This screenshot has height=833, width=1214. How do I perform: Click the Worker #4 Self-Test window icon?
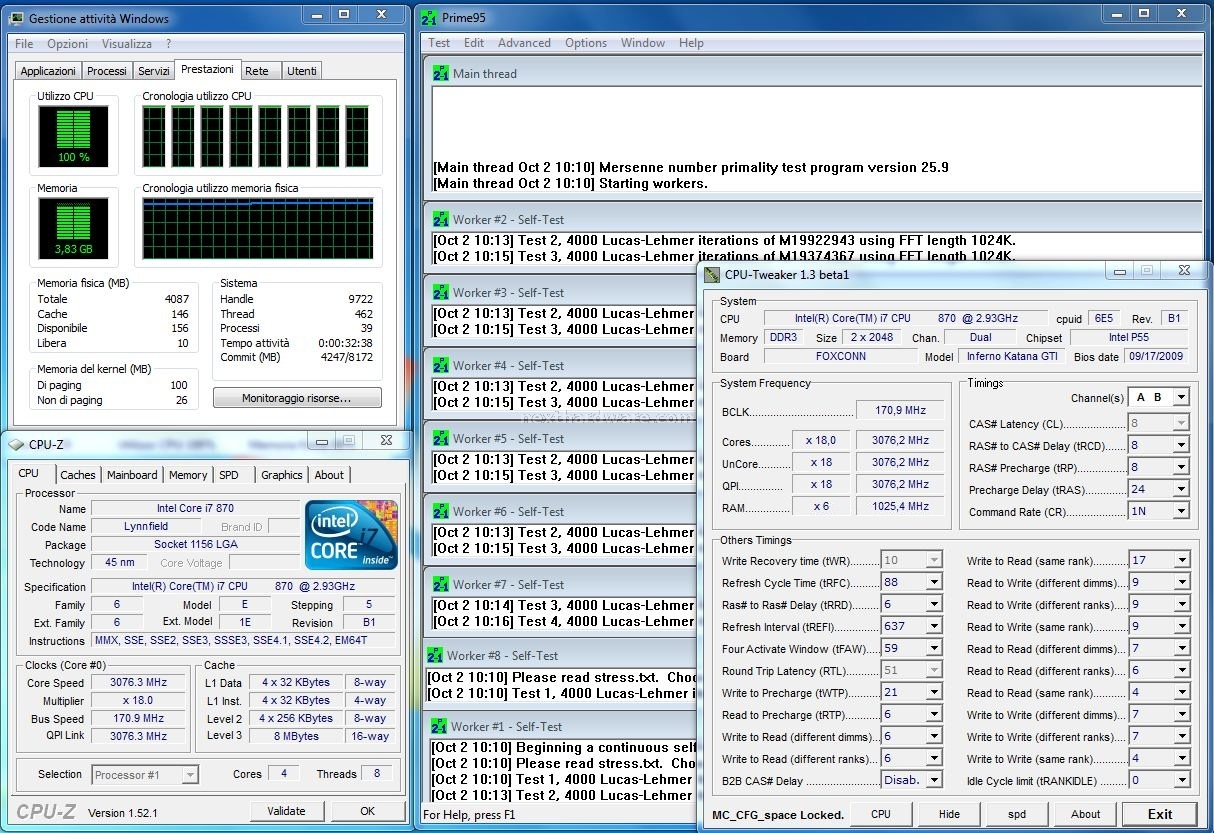[441, 365]
